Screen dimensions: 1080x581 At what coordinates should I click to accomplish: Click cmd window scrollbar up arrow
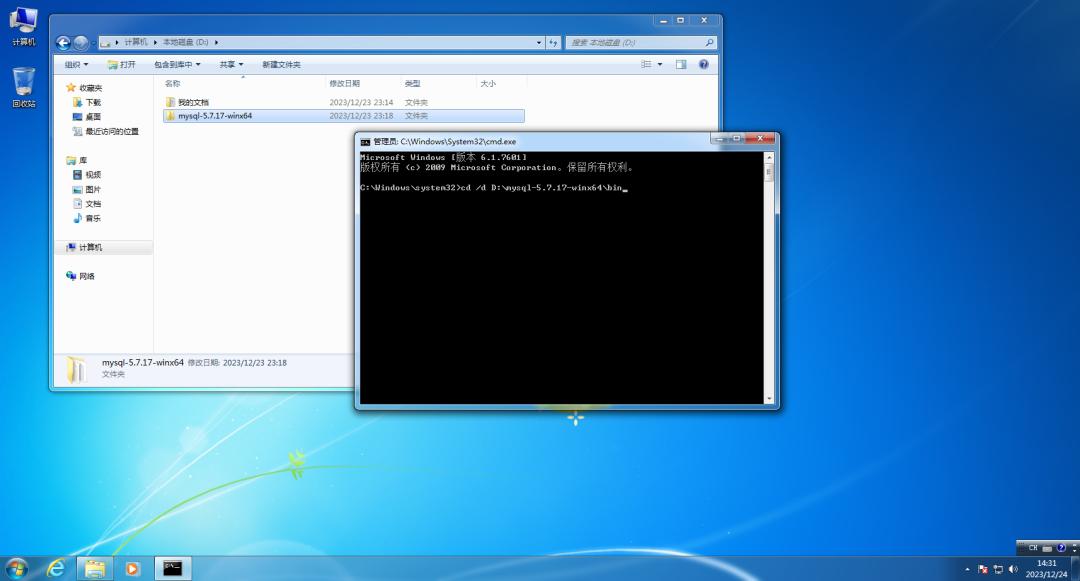tap(769, 158)
